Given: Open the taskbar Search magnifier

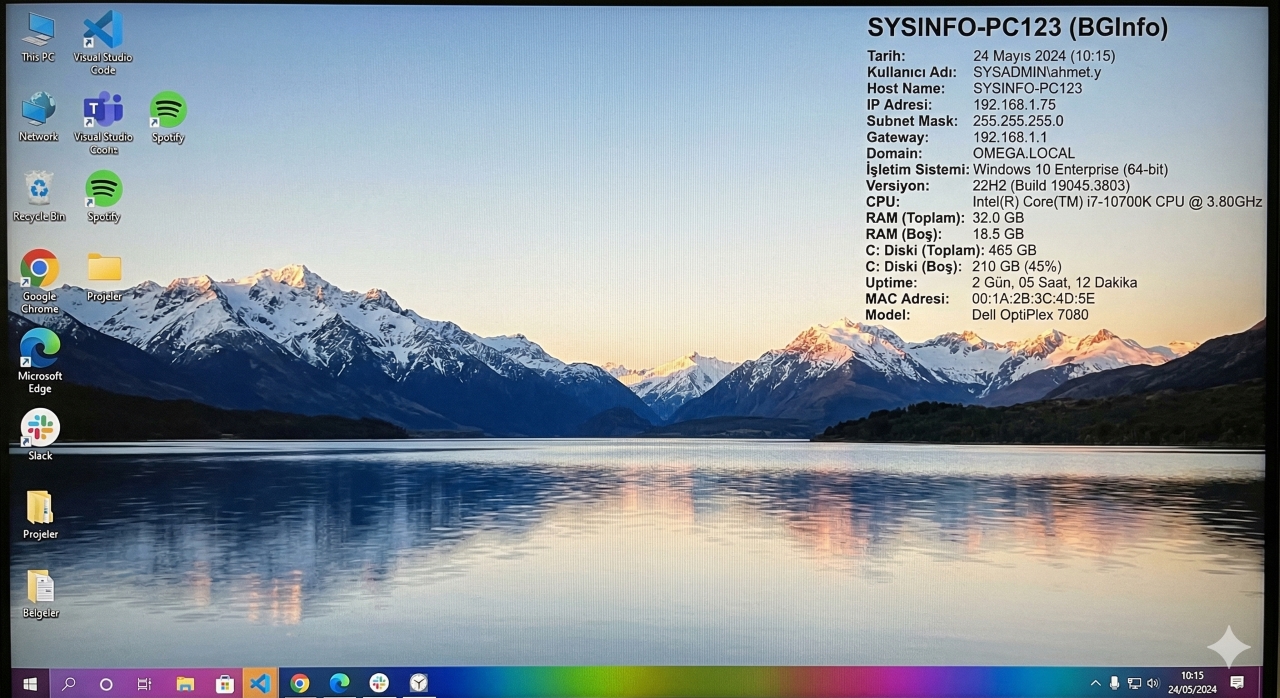Looking at the screenshot, I should tap(69, 683).
